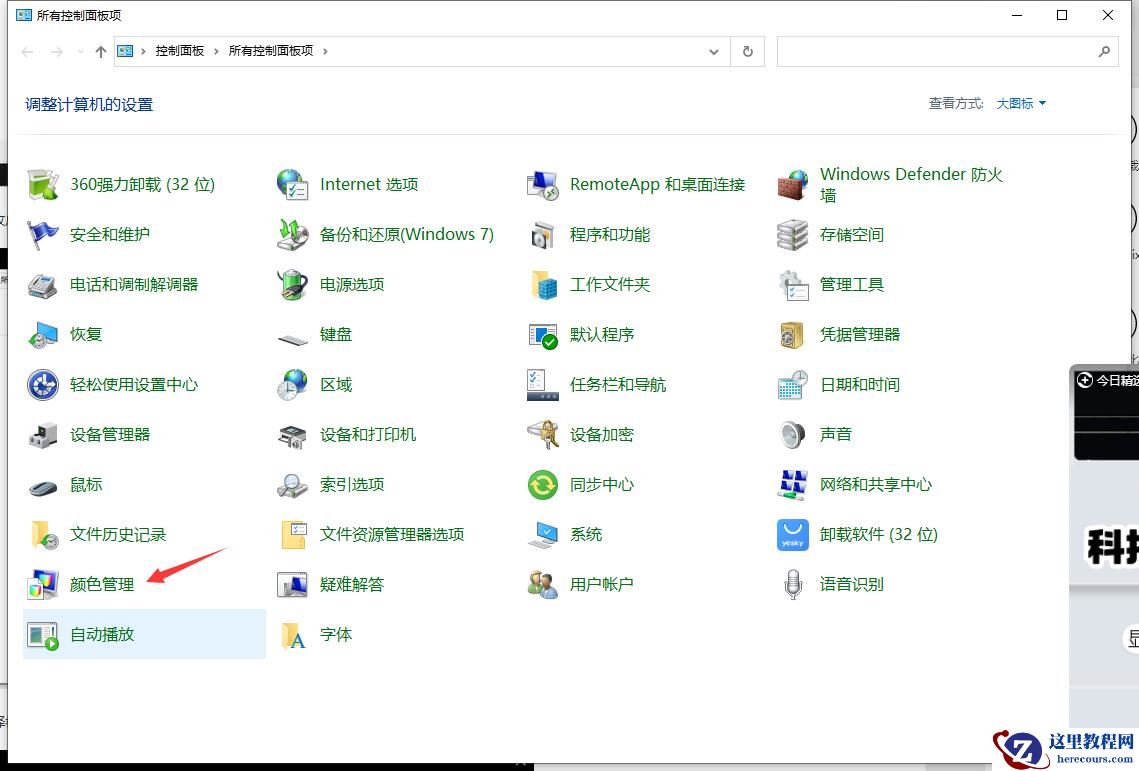
Task: Open the 自动播放 icon
Action: coord(43,635)
